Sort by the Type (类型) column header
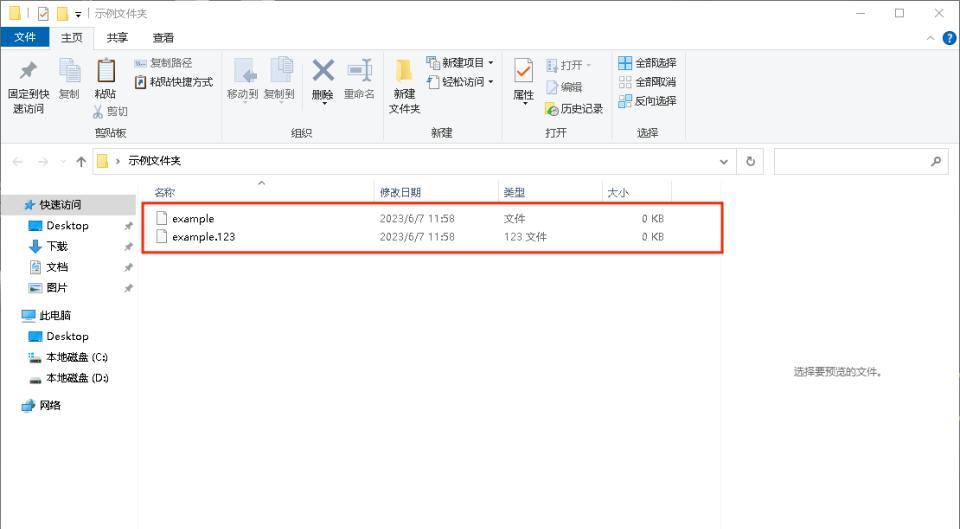Viewport: 960px width, 529px height. coord(514,192)
